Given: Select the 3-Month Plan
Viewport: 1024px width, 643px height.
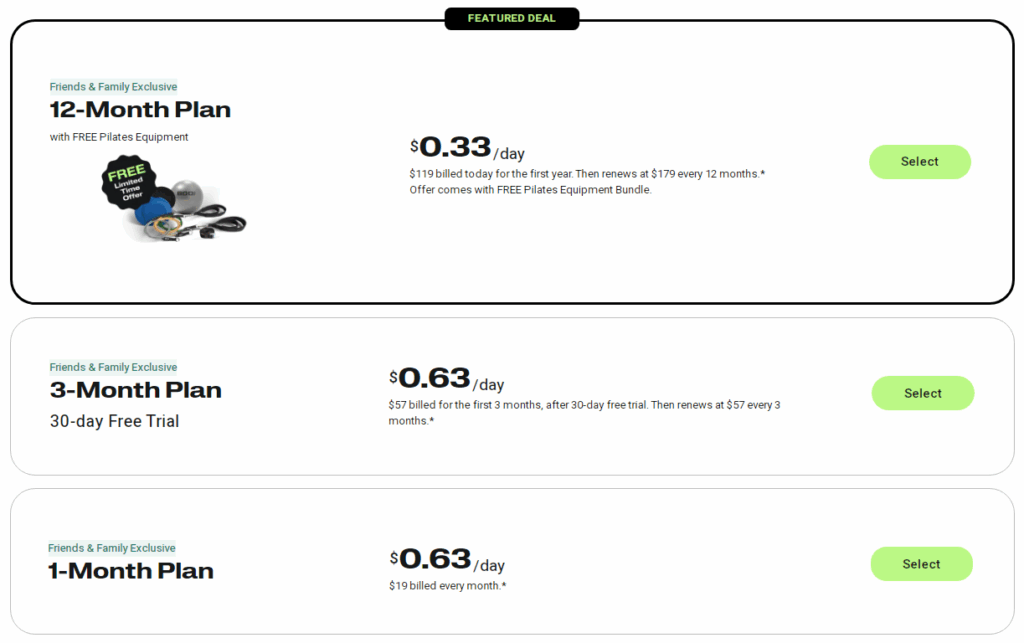Looking at the screenshot, I should pos(922,393).
